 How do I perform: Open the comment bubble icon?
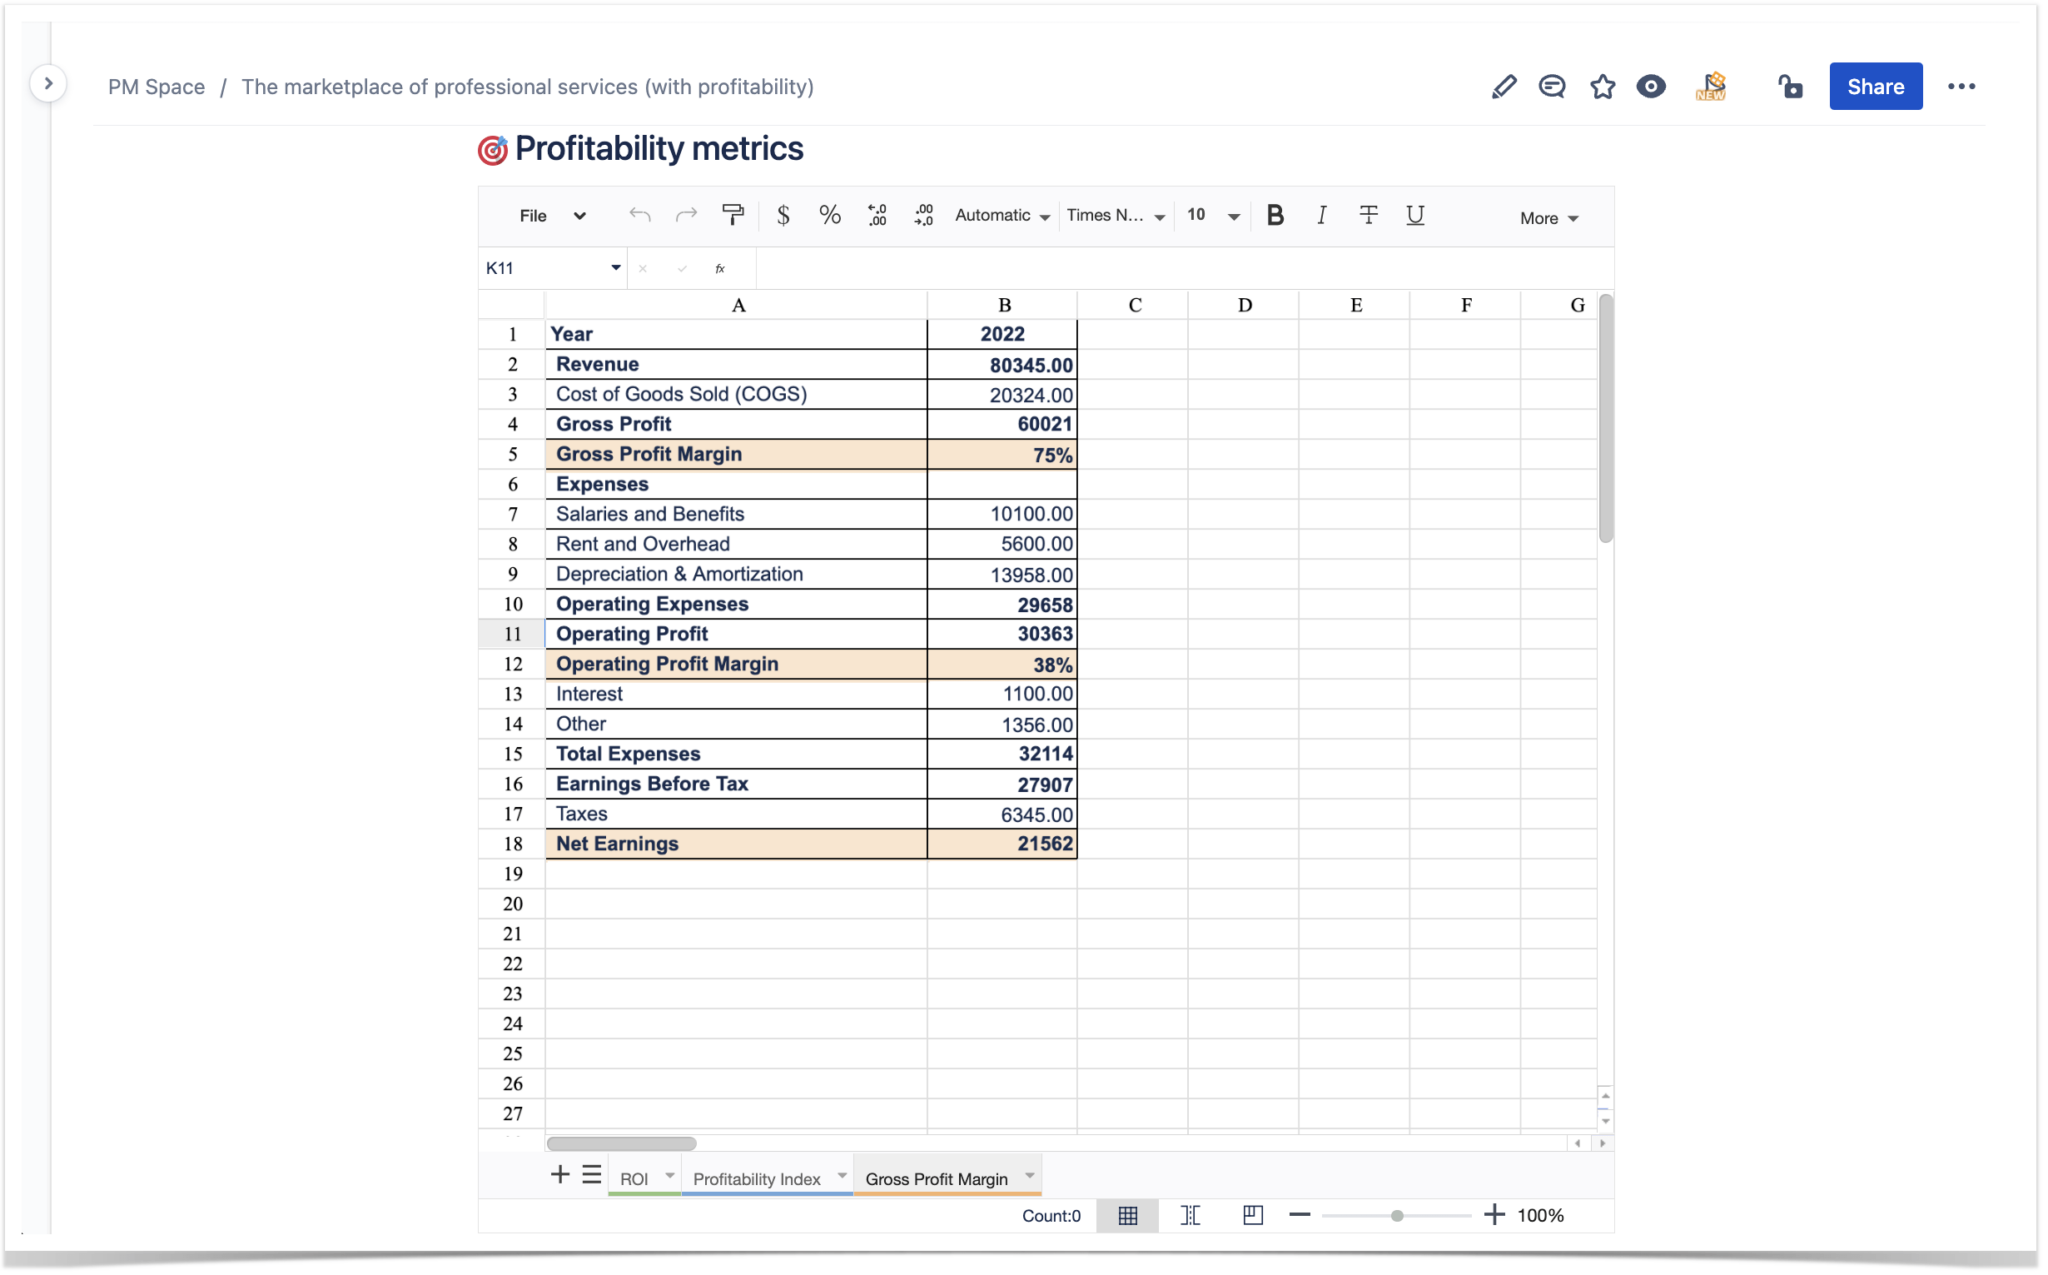pos(1551,86)
